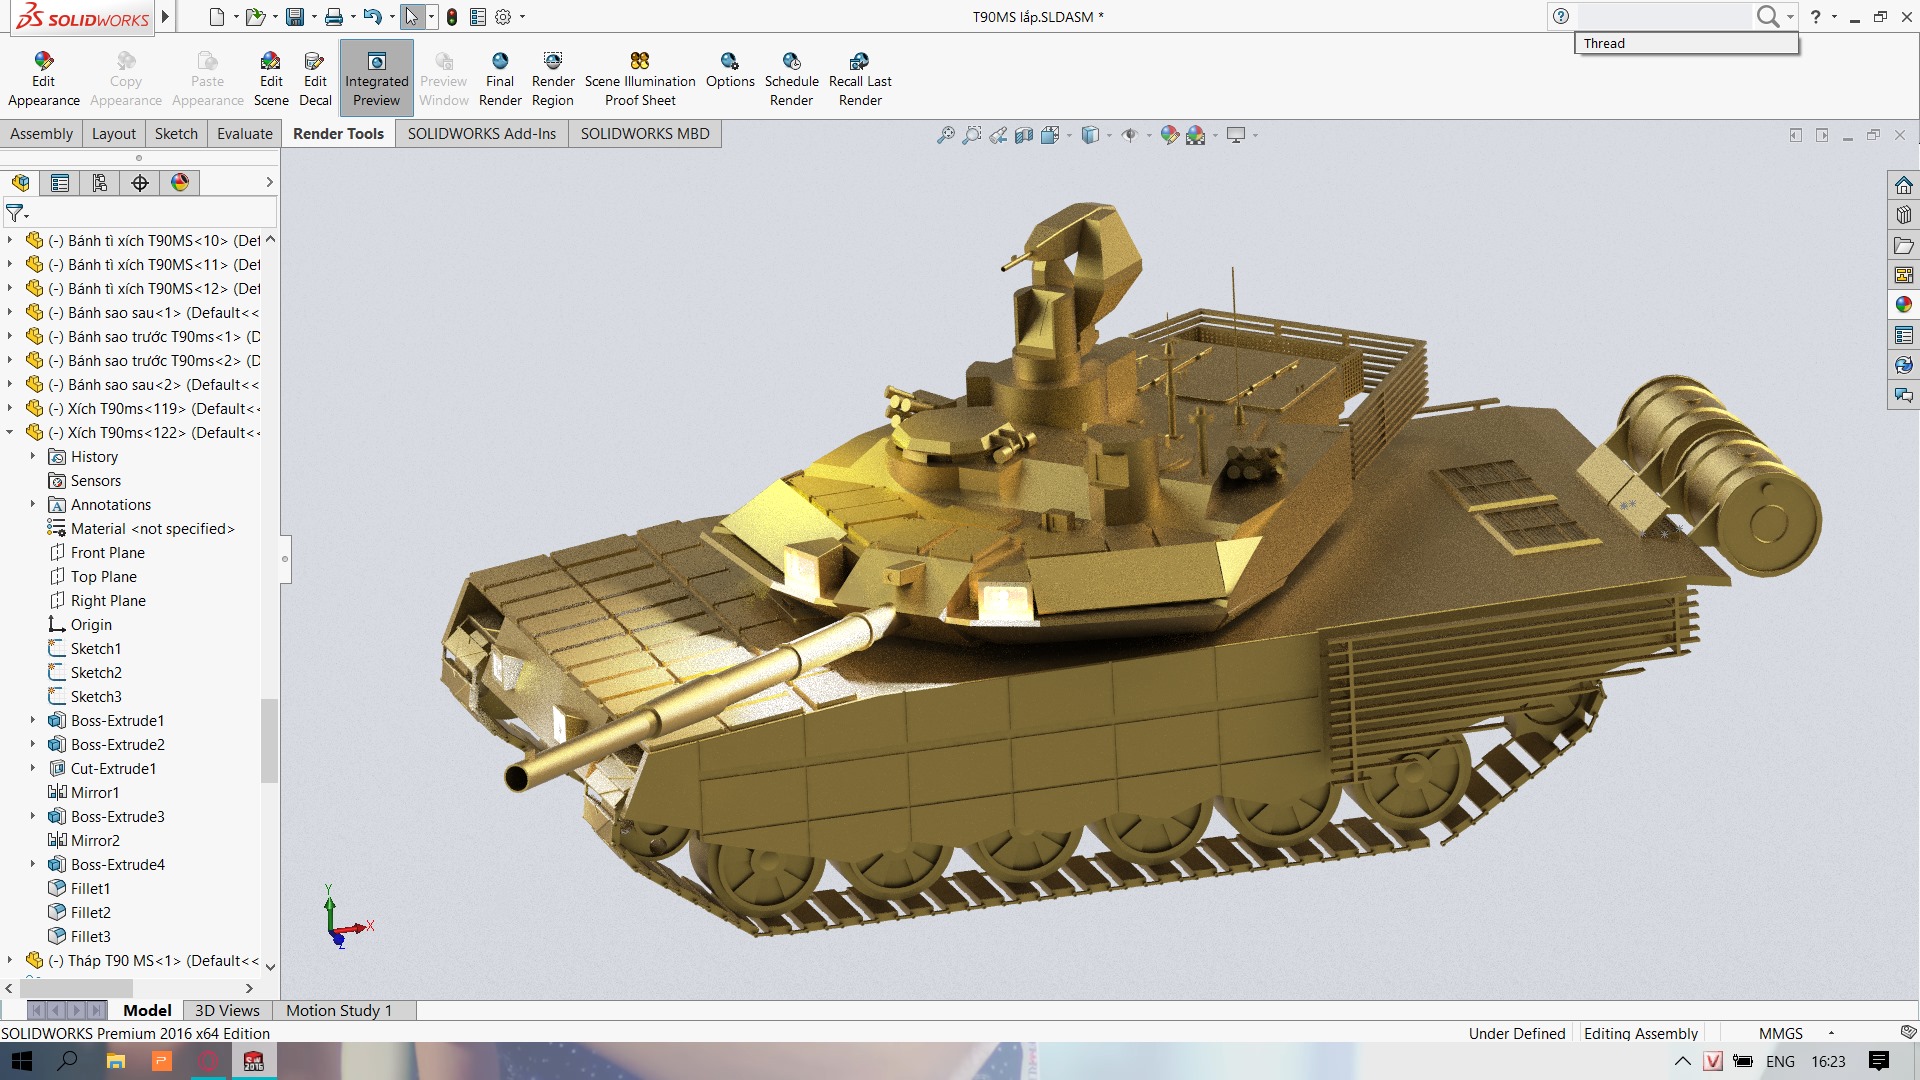Screen dimensions: 1920x1080
Task: Expand the Xích T90ms<122> tree item
Action: pos(13,433)
